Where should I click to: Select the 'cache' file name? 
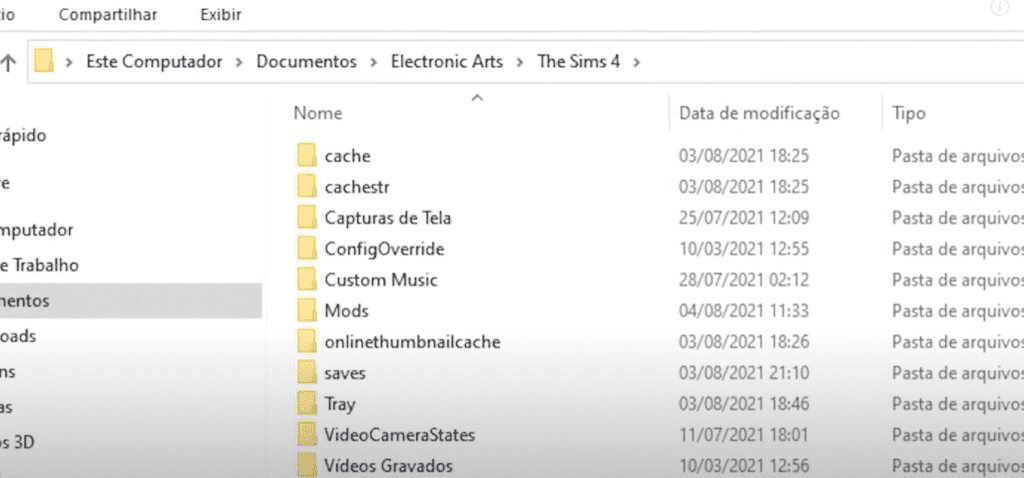pyautogui.click(x=347, y=156)
